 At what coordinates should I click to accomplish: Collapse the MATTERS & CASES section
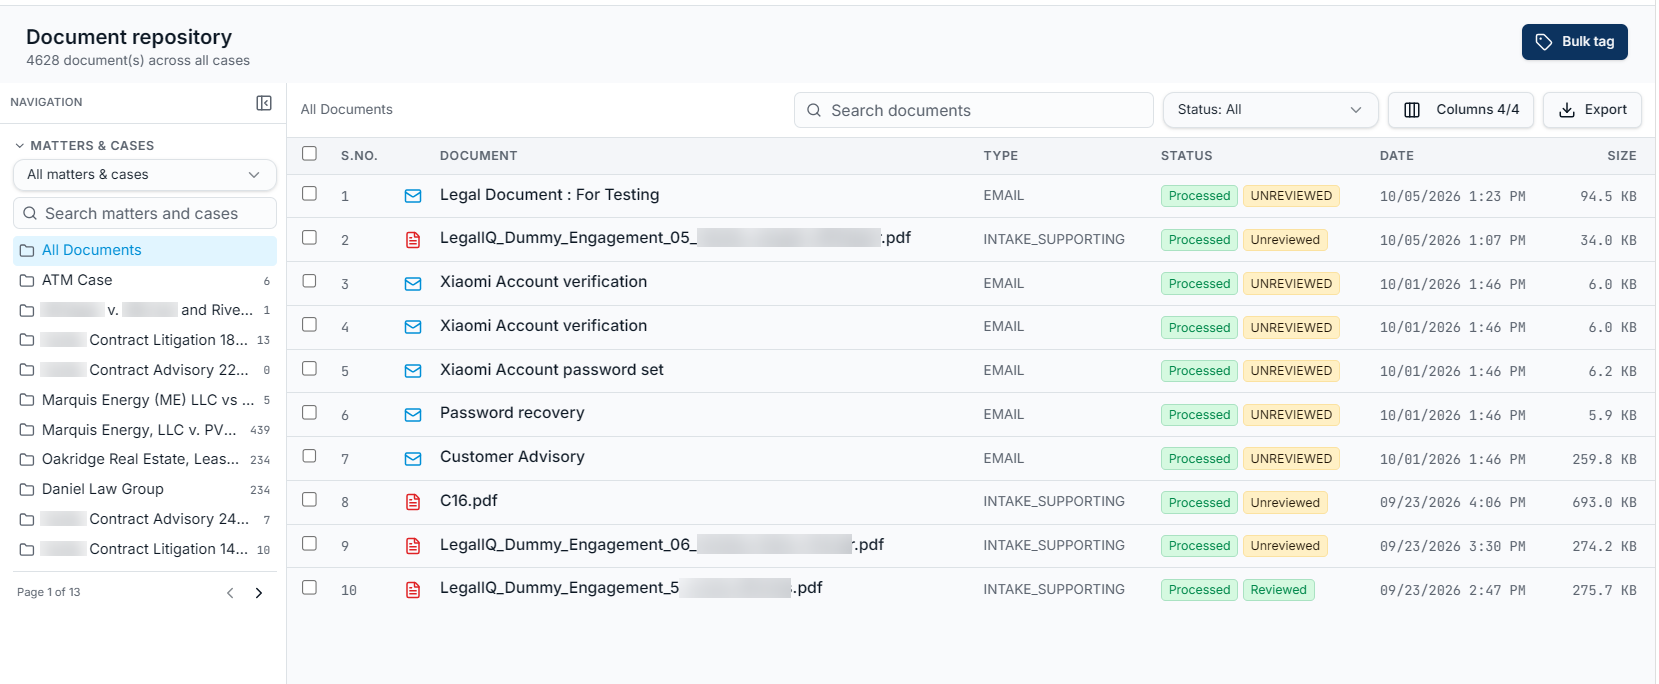tap(84, 146)
